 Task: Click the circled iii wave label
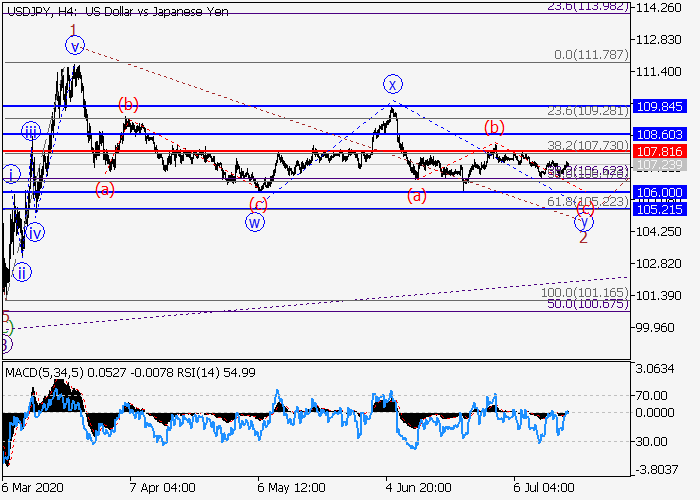click(31, 131)
